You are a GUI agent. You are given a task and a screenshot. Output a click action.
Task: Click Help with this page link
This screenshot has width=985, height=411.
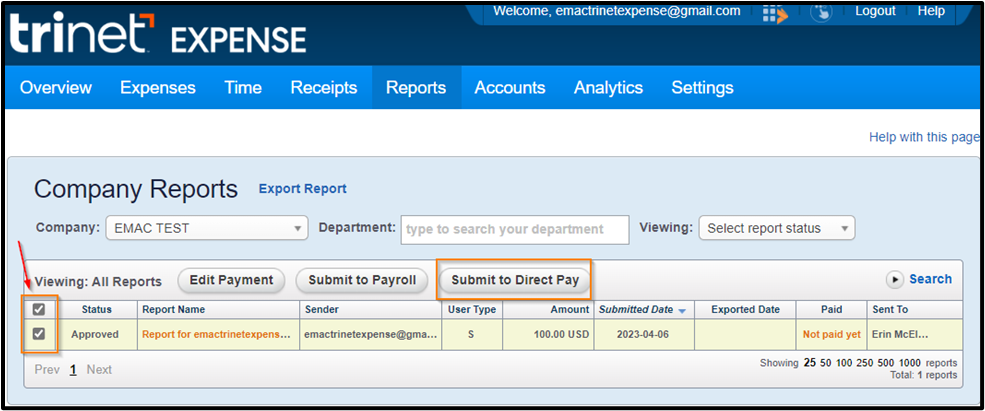click(x=923, y=137)
